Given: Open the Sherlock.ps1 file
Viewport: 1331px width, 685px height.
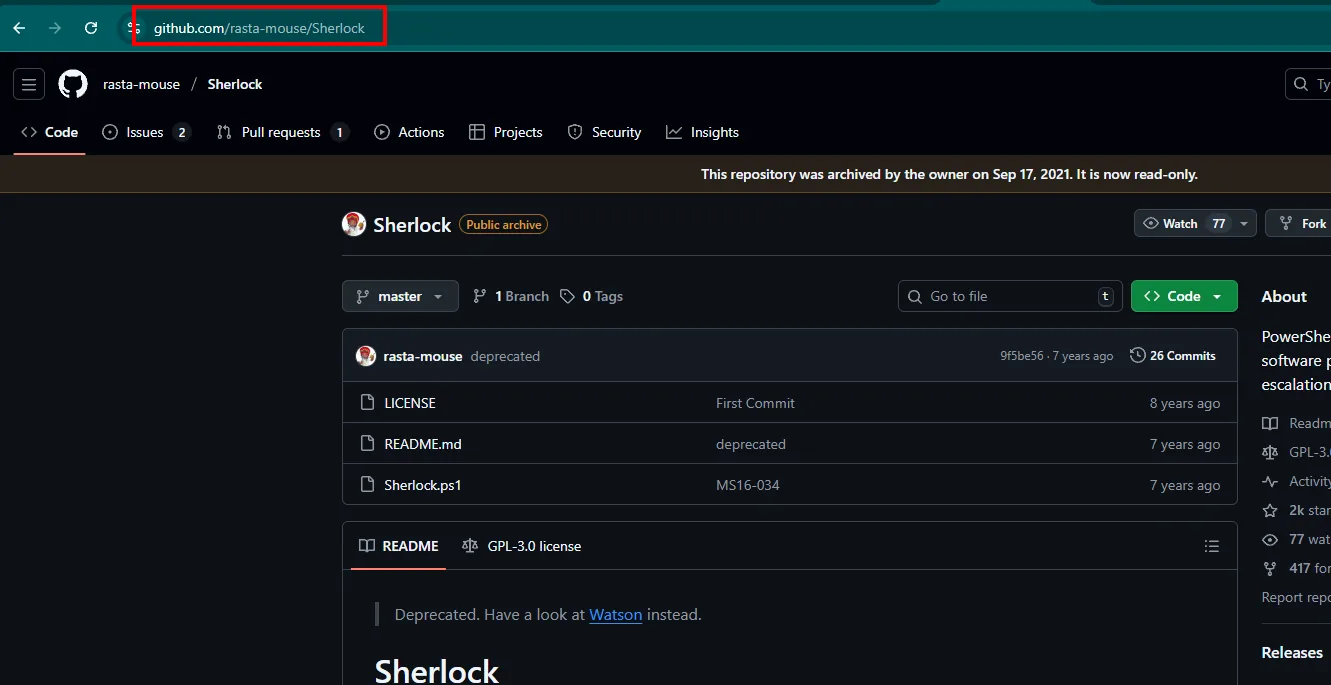Looking at the screenshot, I should [423, 485].
